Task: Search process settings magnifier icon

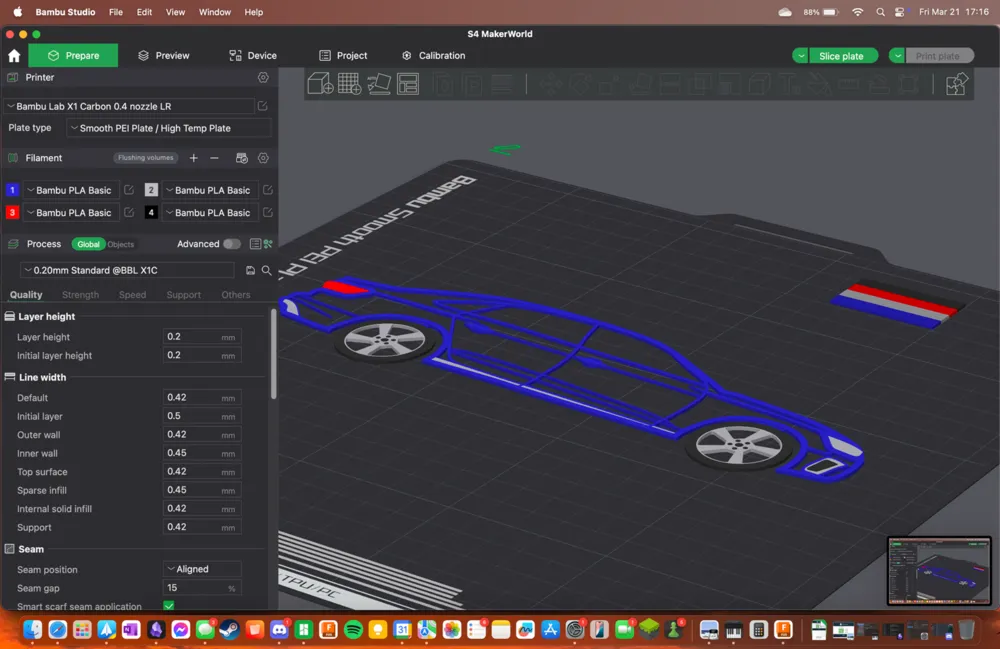Action: [267, 270]
